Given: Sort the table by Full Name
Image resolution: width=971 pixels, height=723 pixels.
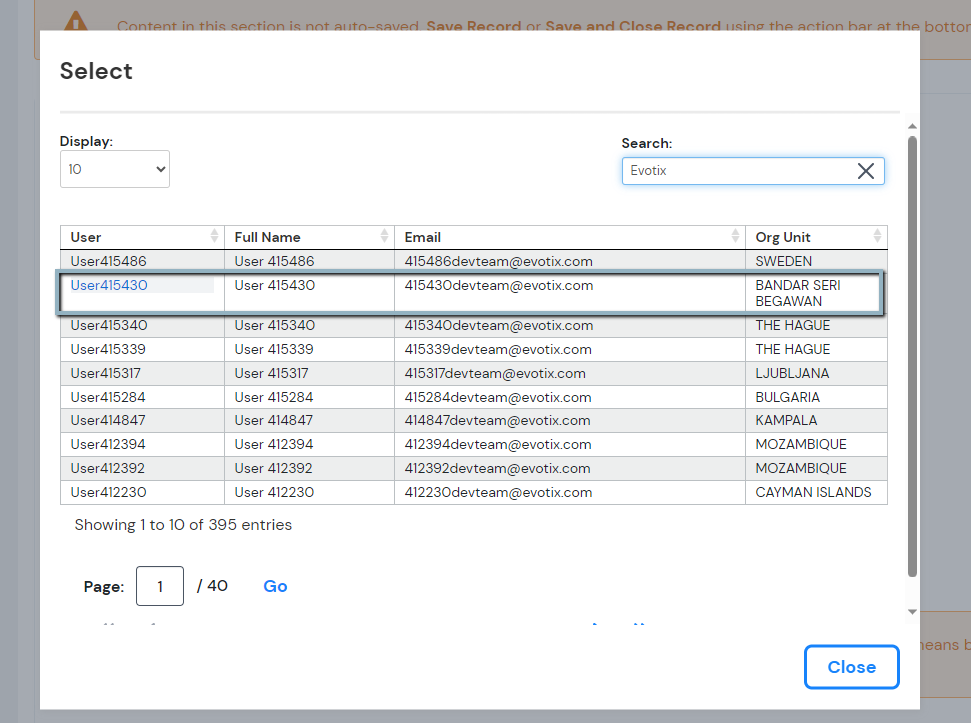Looking at the screenshot, I should [x=386, y=237].
